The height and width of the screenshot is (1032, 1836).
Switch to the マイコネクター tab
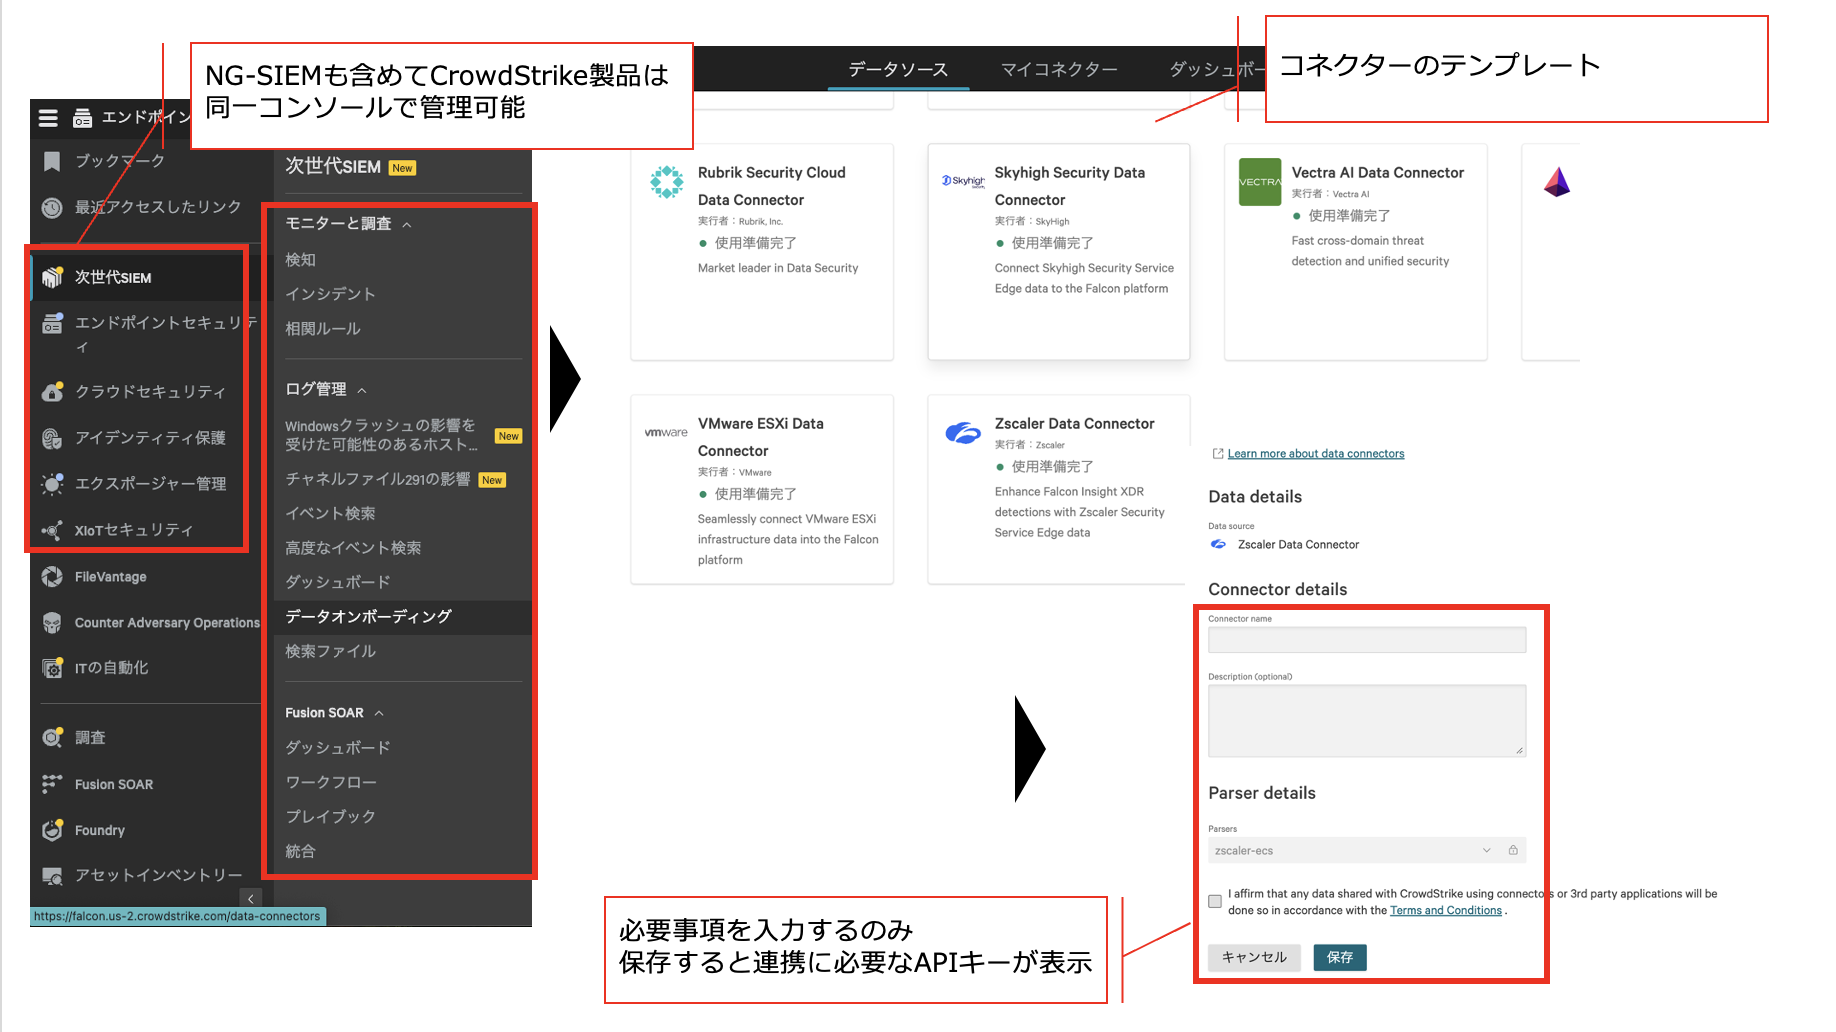pyautogui.click(x=1059, y=70)
